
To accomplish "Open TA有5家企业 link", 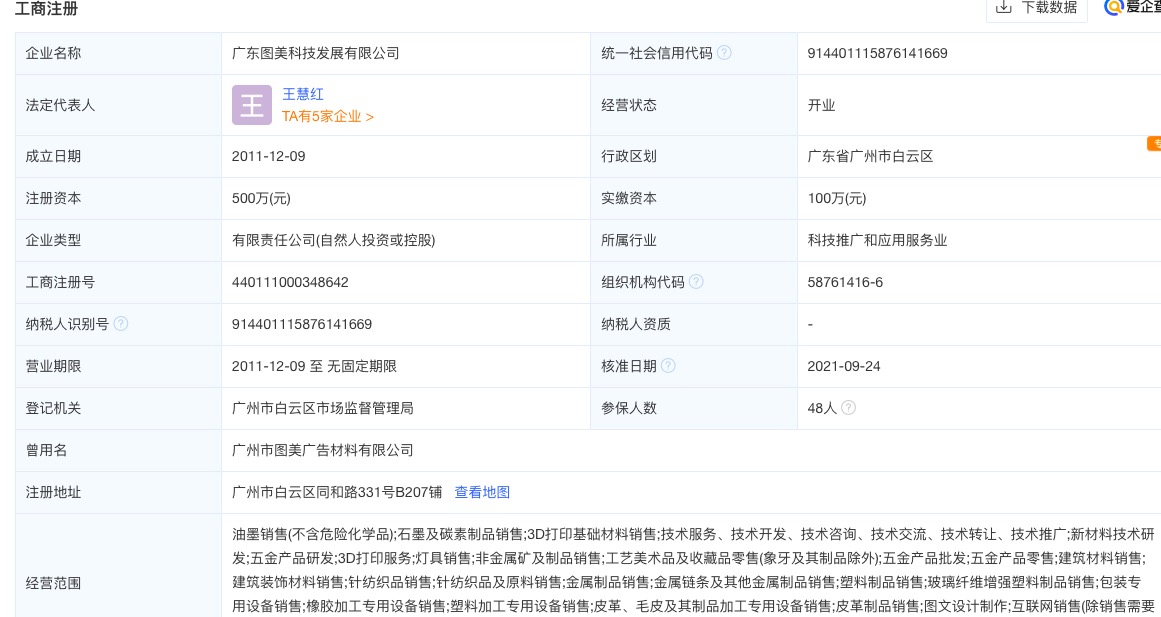I will click(x=327, y=116).
